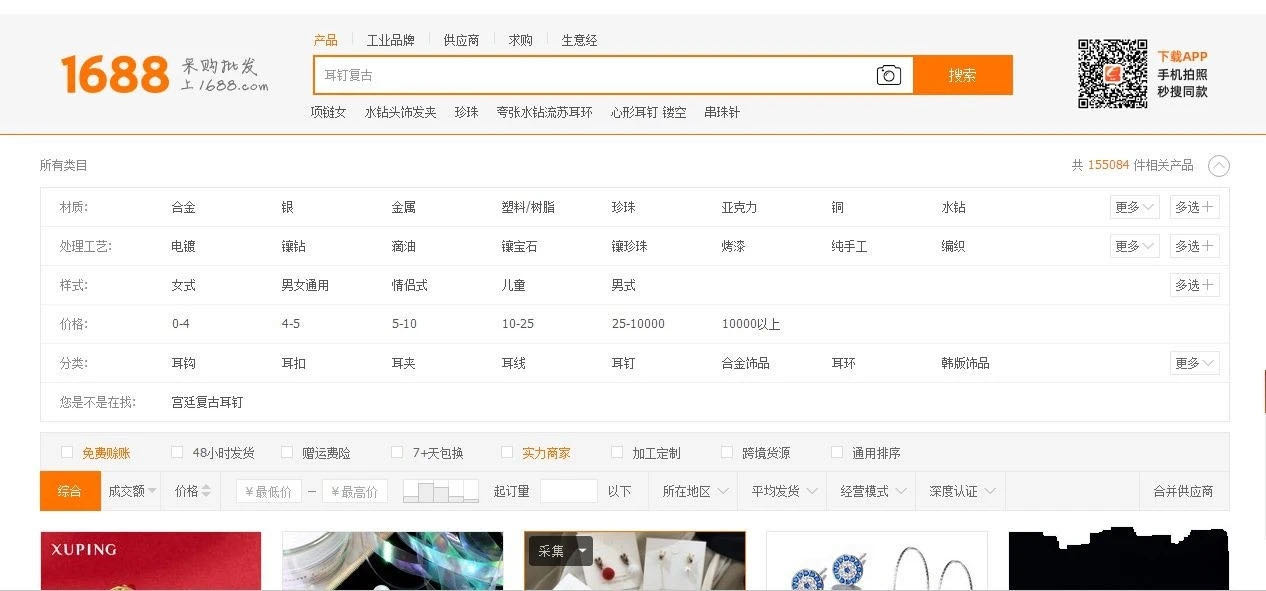The width and height of the screenshot is (1266, 591).
Task: Click 多选 in the 处理工艺 row
Action: point(1195,246)
